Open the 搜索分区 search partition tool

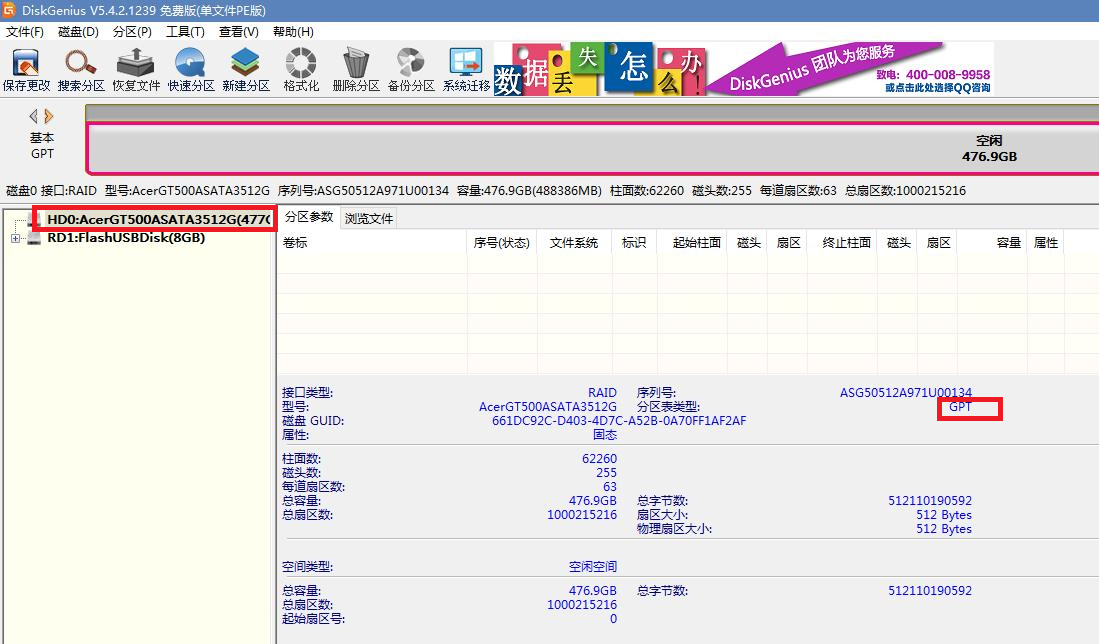tap(81, 70)
